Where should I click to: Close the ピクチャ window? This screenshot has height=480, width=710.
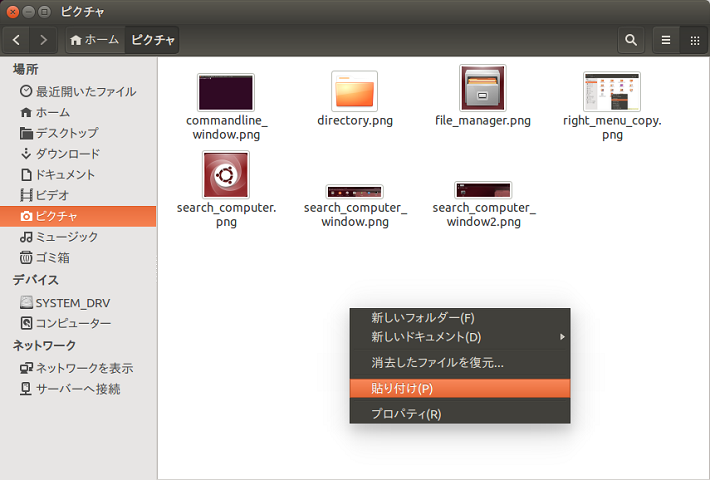click(x=13, y=12)
